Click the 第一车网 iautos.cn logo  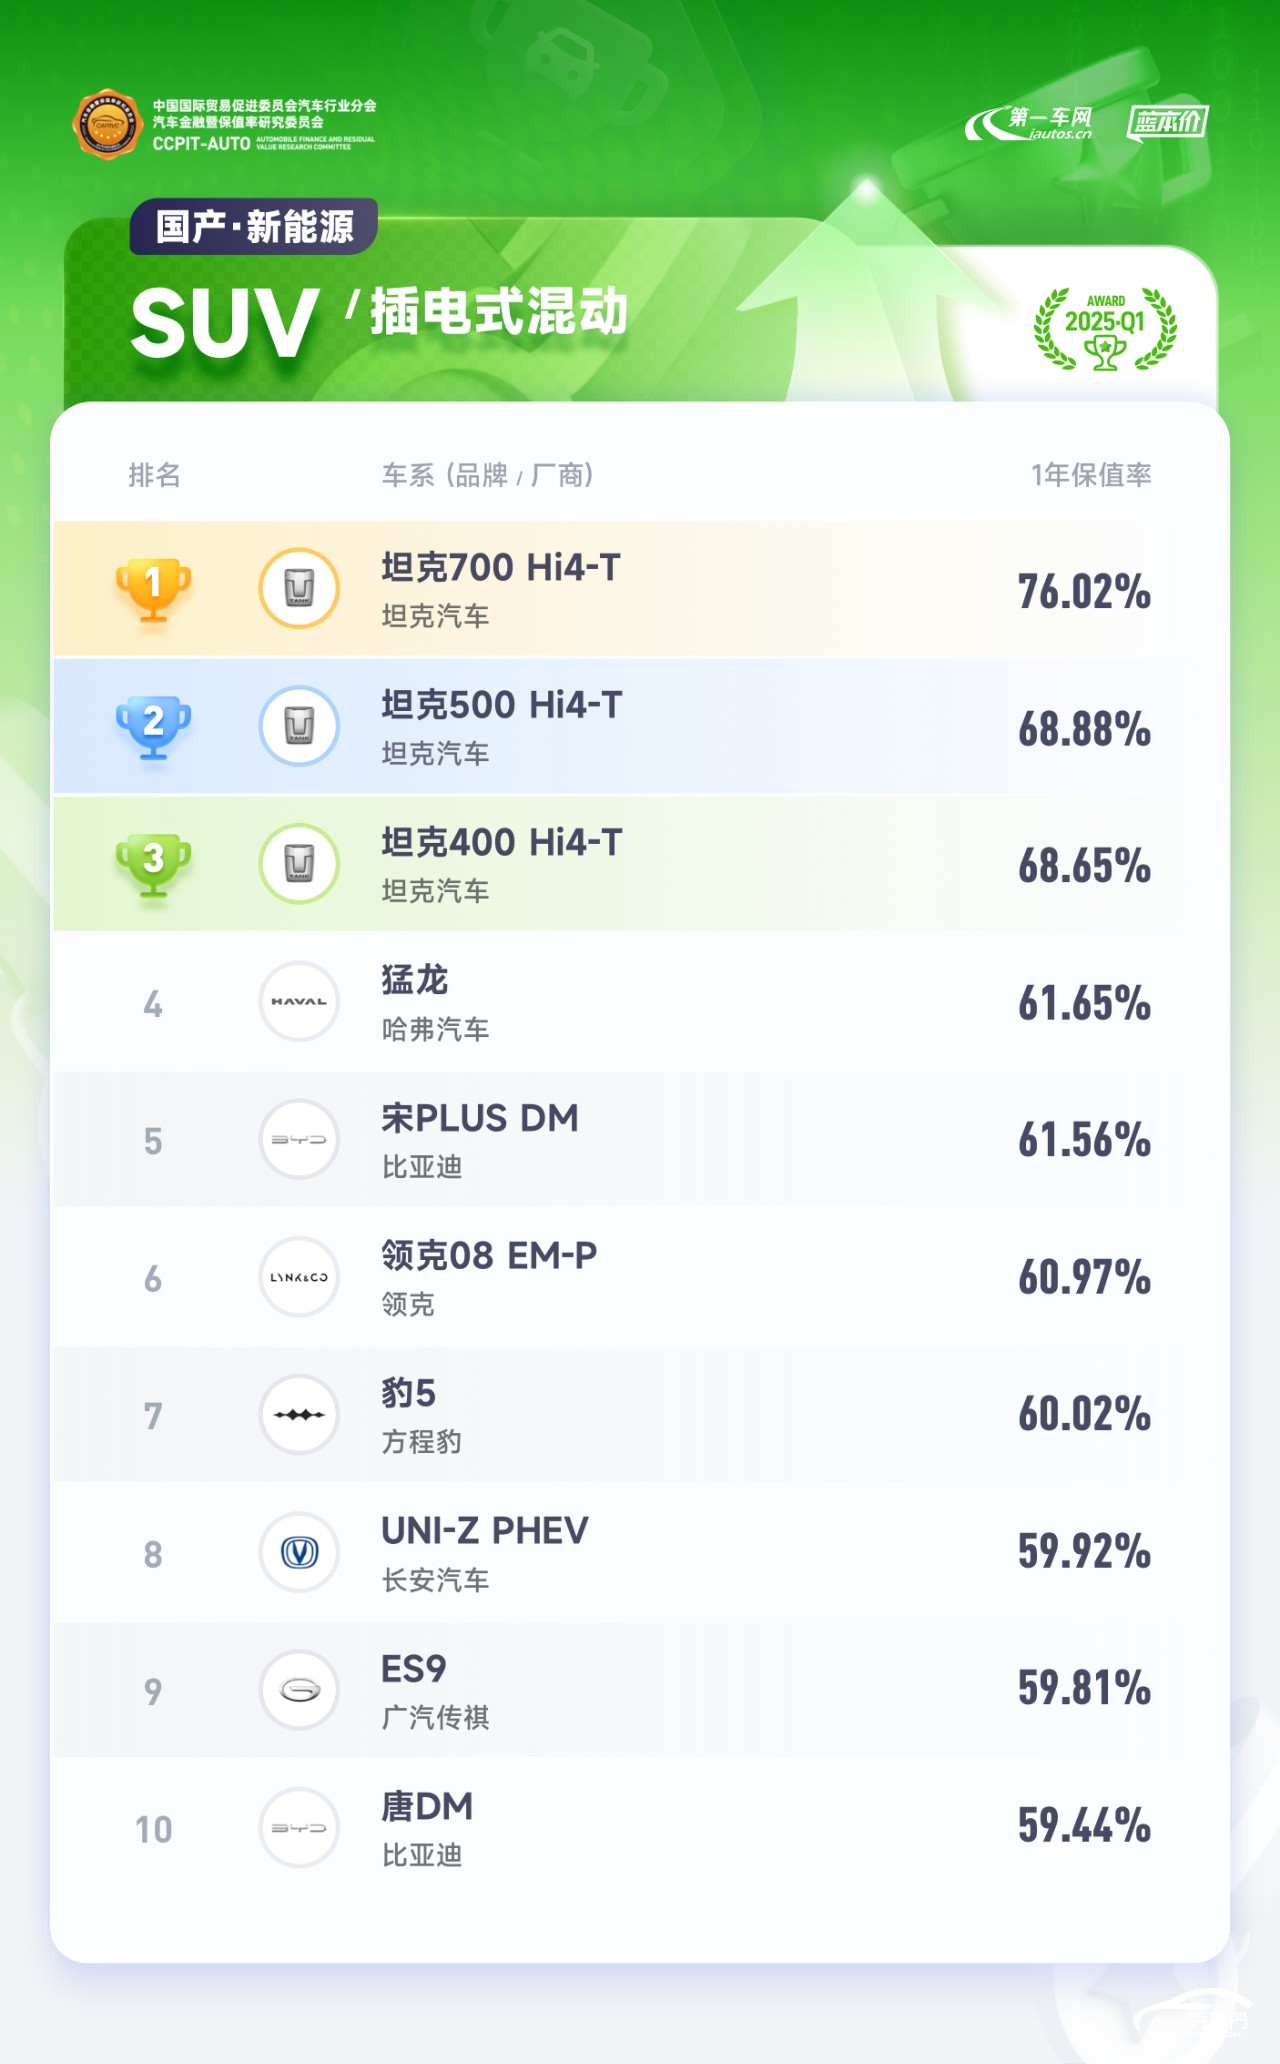pos(1030,124)
